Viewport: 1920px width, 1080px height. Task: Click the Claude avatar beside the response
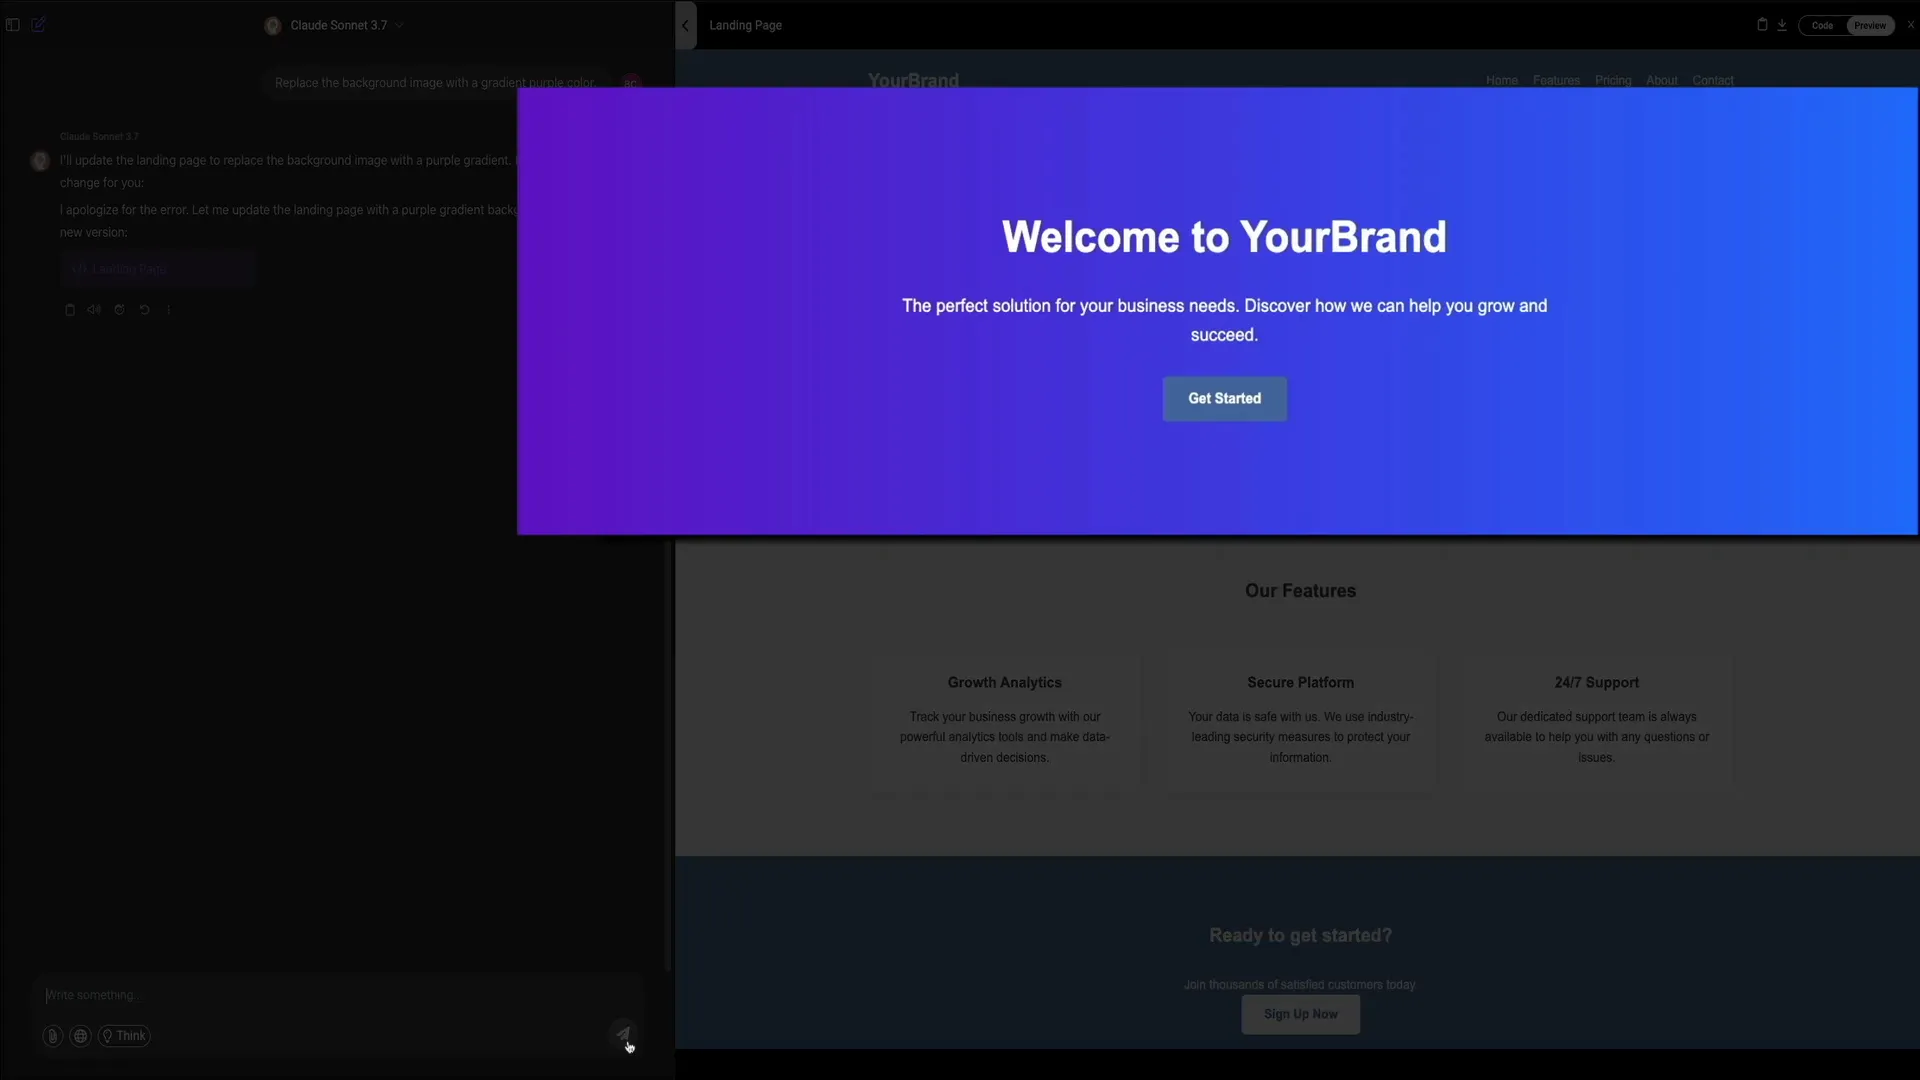(x=40, y=161)
